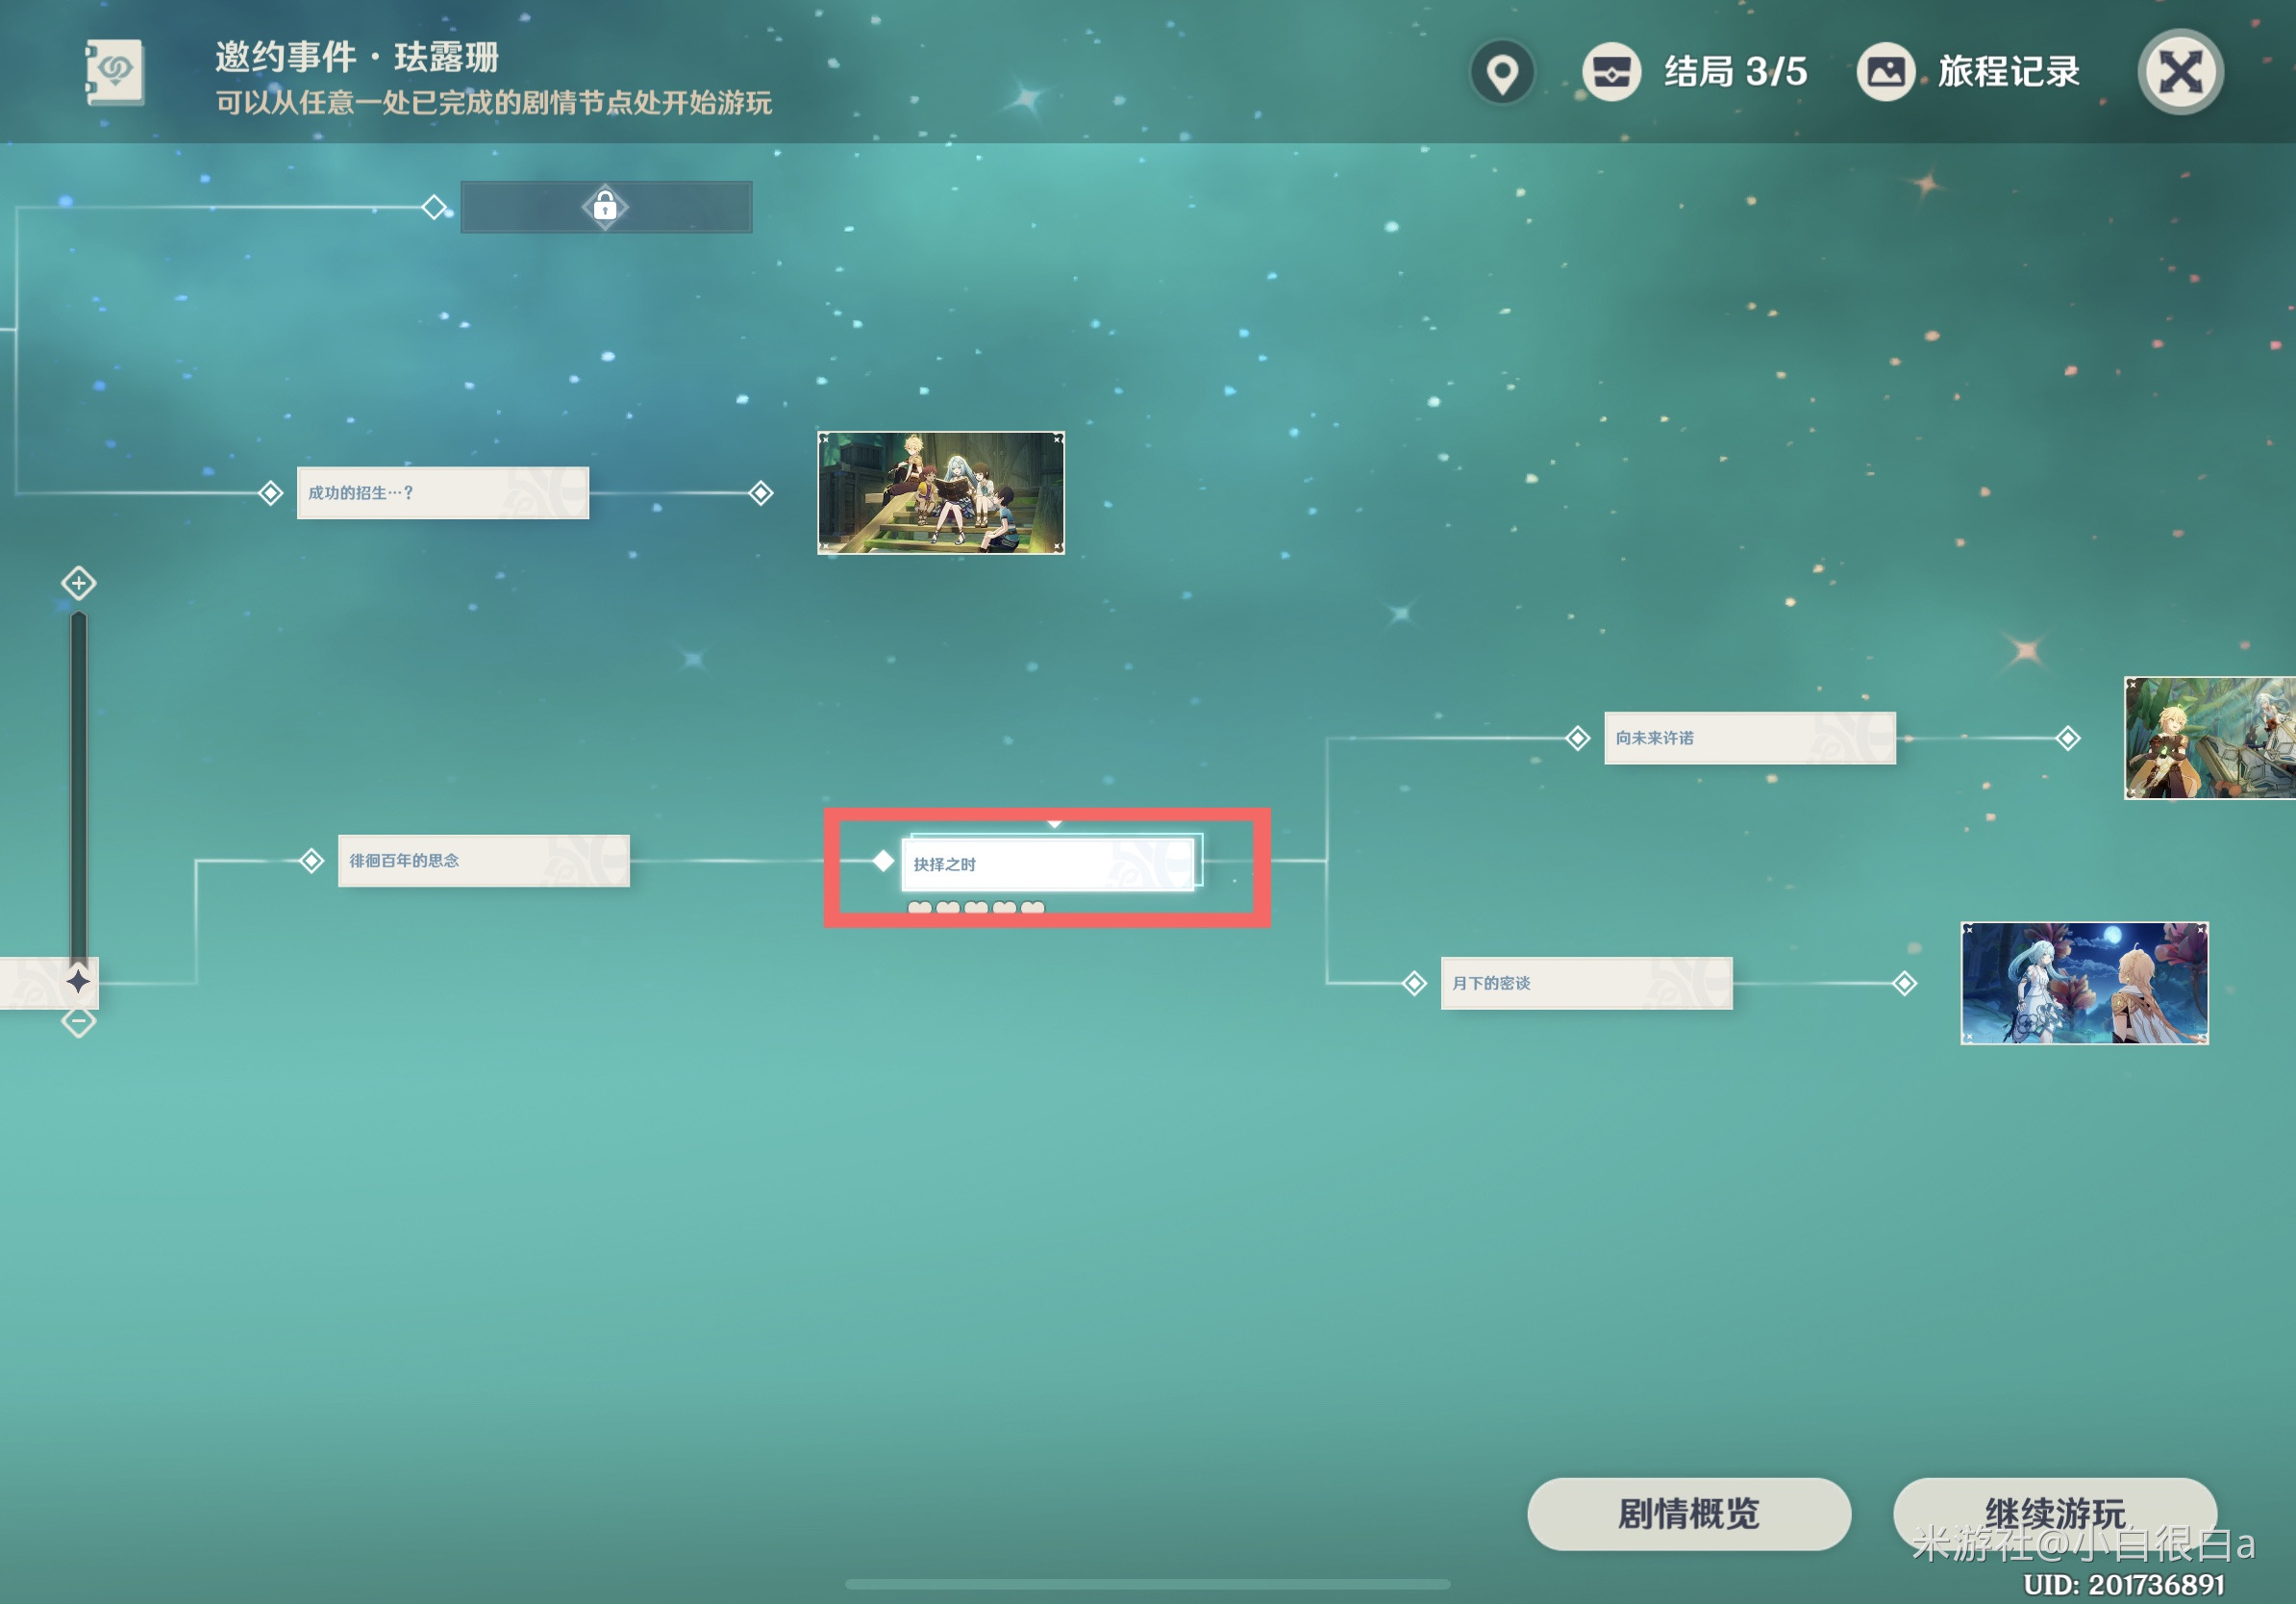Viewport: 2296px width, 1604px height.
Task: Click the locked story node
Action: [x=606, y=207]
